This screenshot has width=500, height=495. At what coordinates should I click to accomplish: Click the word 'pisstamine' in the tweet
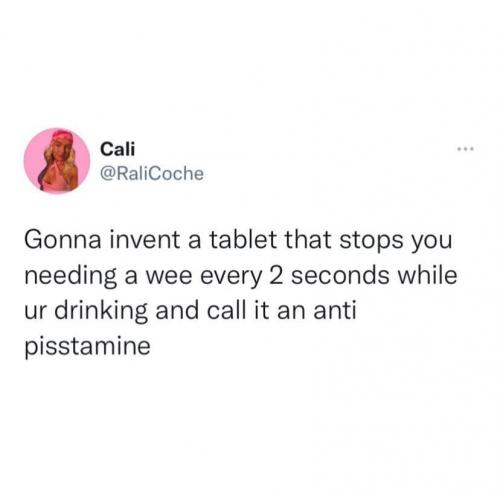point(87,347)
